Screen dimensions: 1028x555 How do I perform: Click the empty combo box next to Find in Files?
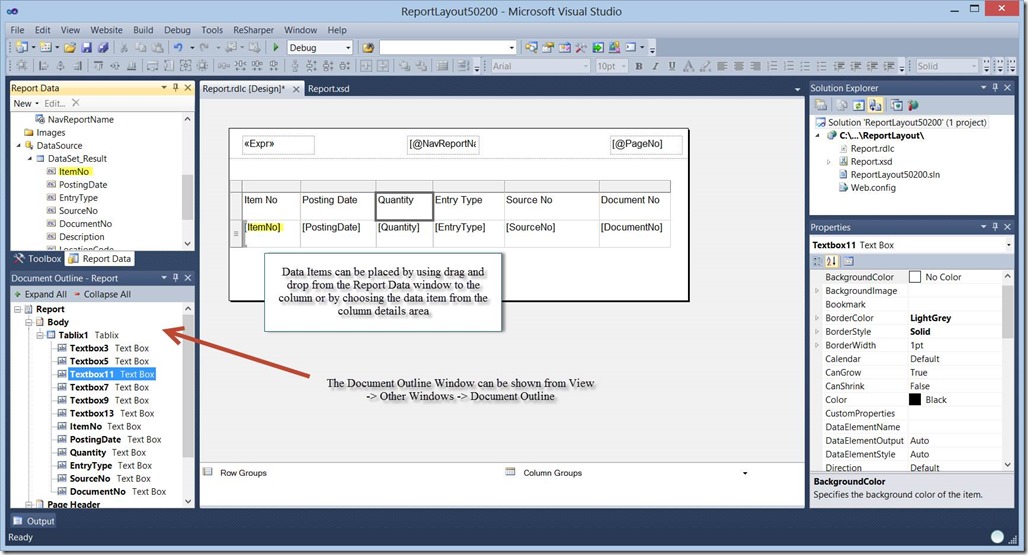coord(448,48)
